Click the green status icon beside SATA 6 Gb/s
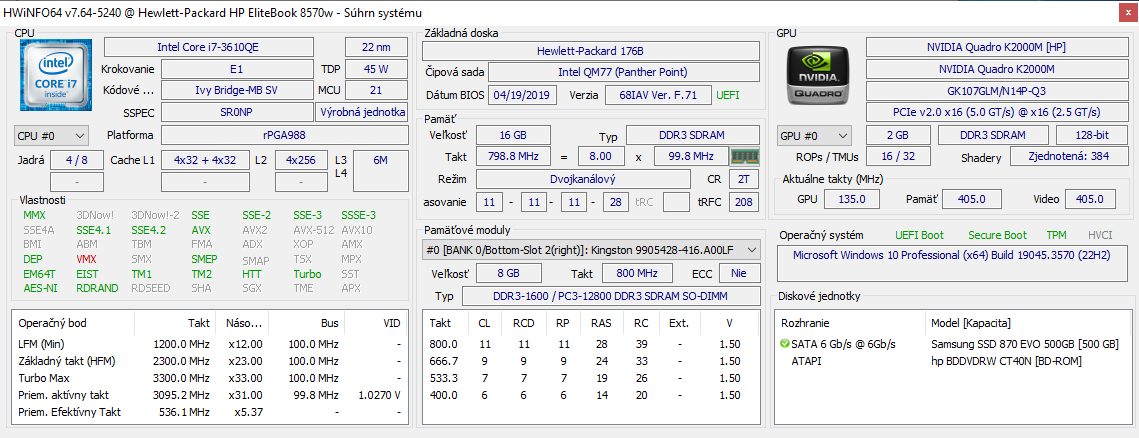Screen dimensions: 1139x438 click(785, 344)
